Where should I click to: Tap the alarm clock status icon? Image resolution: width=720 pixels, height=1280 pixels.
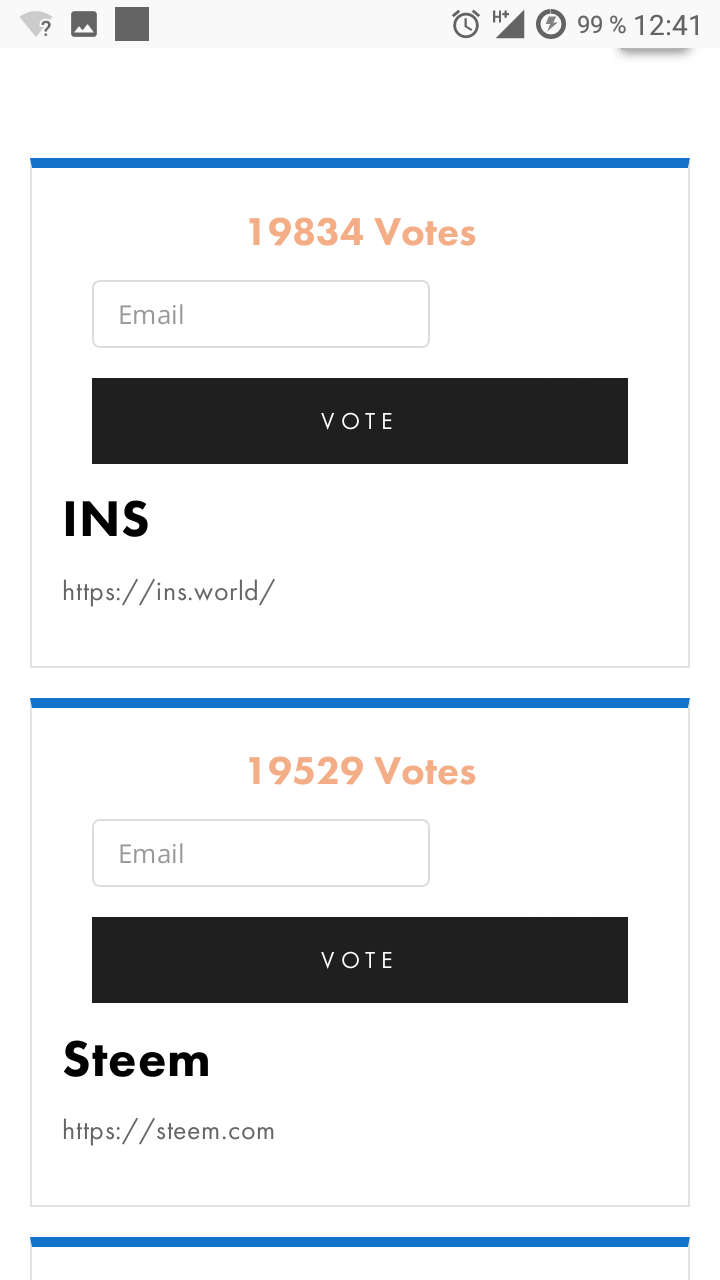[x=466, y=24]
